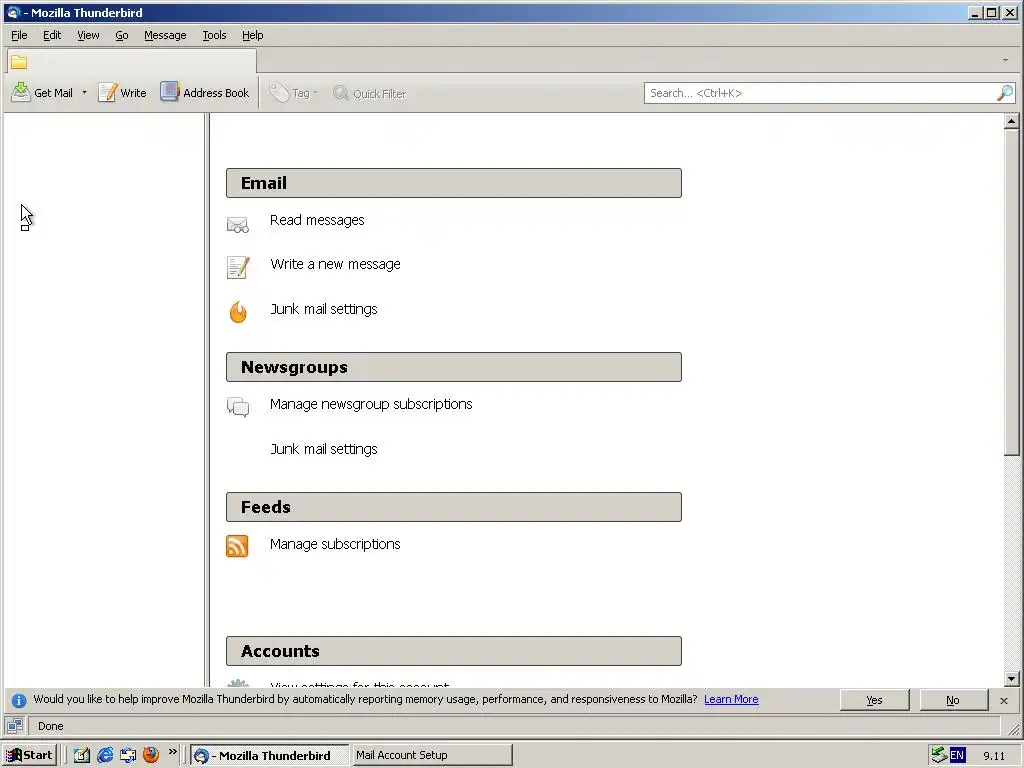
Task: Choose Write a new message link
Action: pyautogui.click(x=335, y=264)
